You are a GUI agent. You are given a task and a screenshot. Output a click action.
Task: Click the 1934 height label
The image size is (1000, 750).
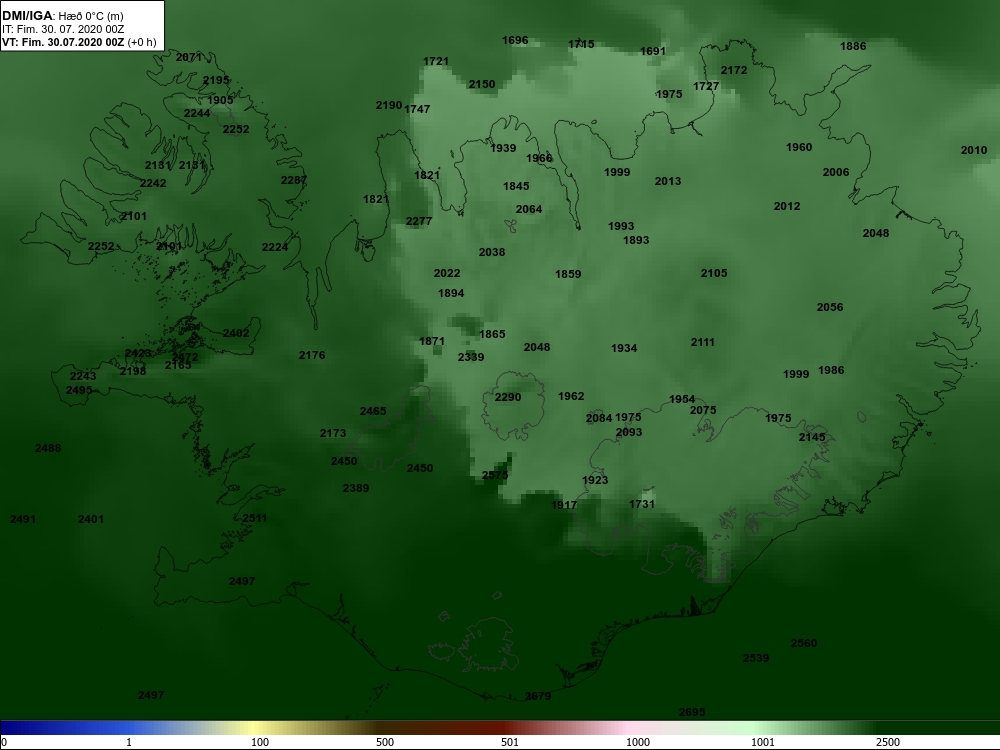click(624, 348)
